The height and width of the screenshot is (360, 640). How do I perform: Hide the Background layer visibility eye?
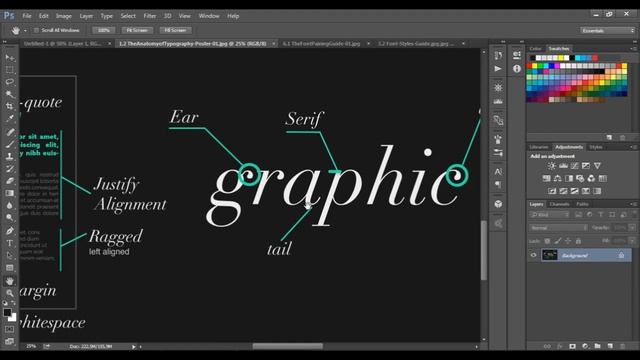point(533,255)
